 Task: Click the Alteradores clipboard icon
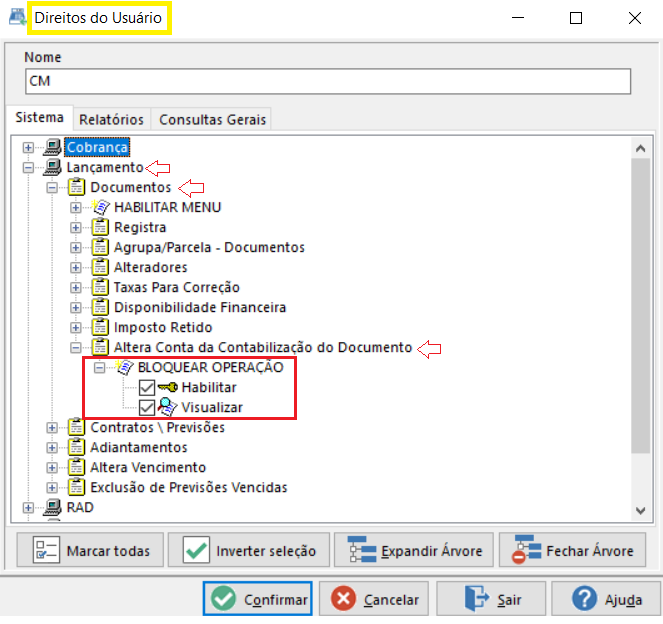(x=100, y=267)
